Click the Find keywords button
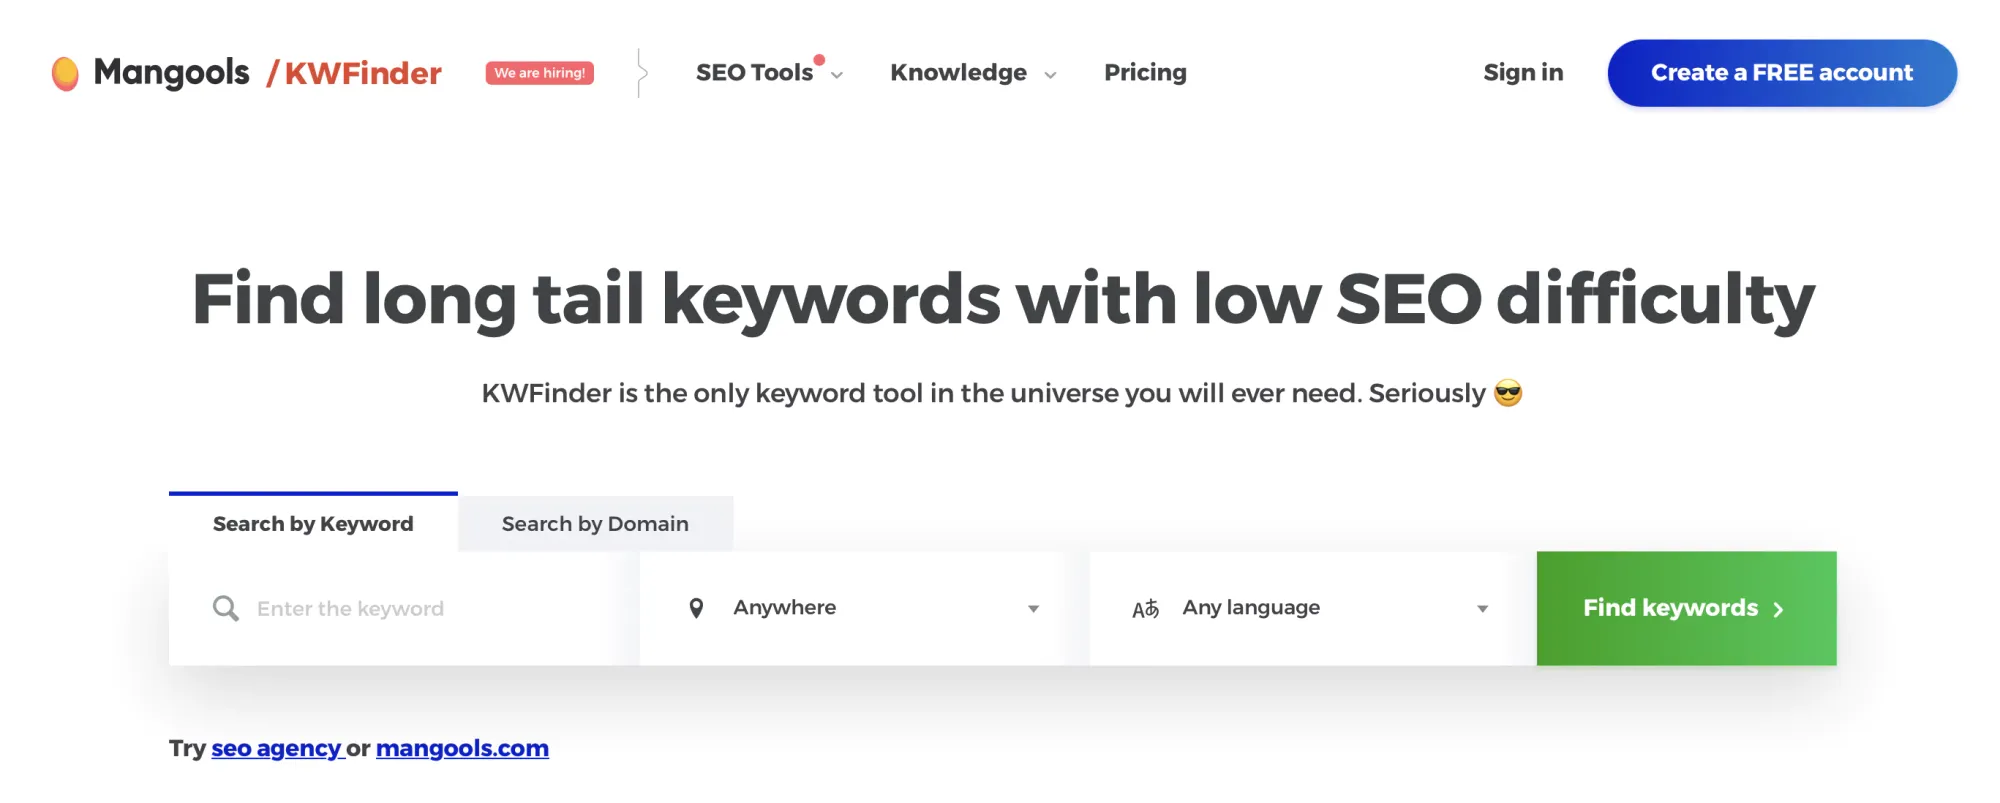 point(1685,607)
